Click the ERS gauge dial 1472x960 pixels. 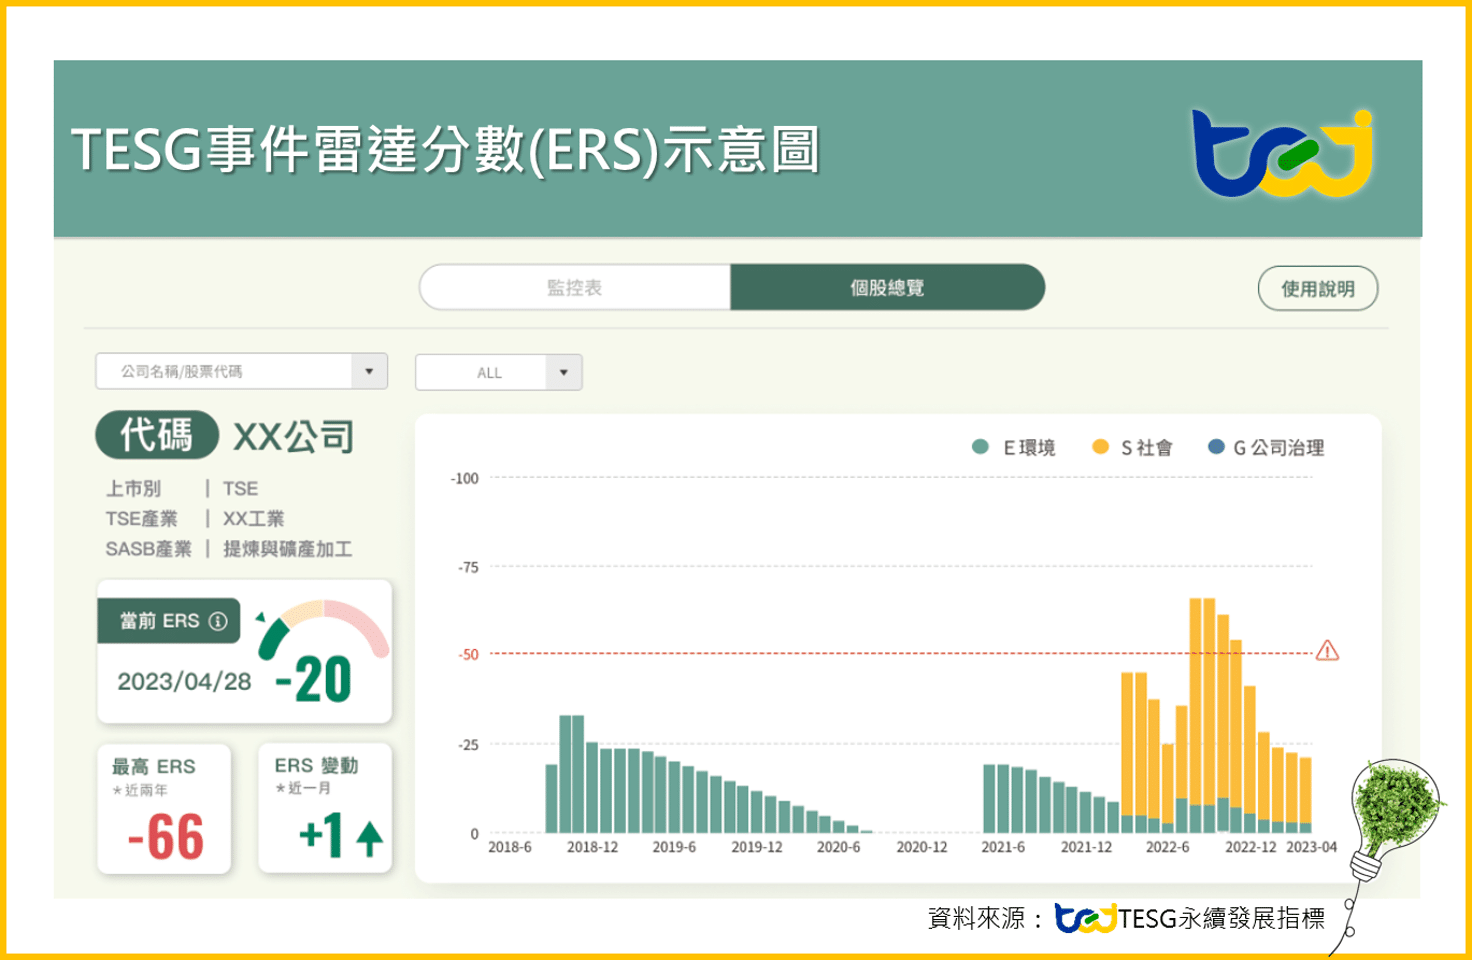click(x=322, y=632)
